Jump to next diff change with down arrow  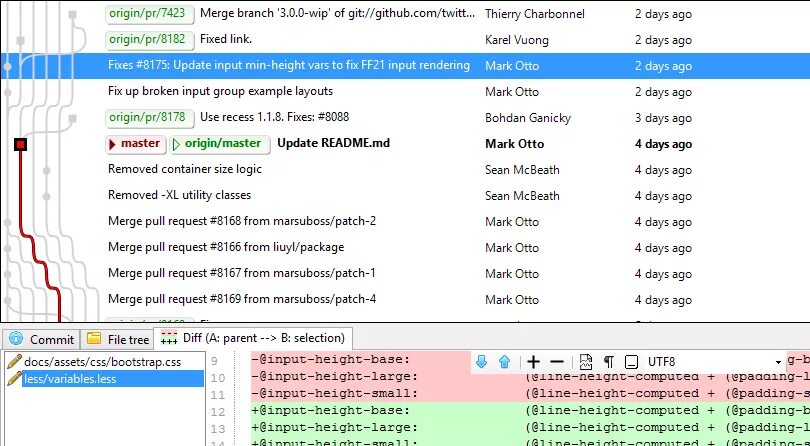(x=481, y=362)
